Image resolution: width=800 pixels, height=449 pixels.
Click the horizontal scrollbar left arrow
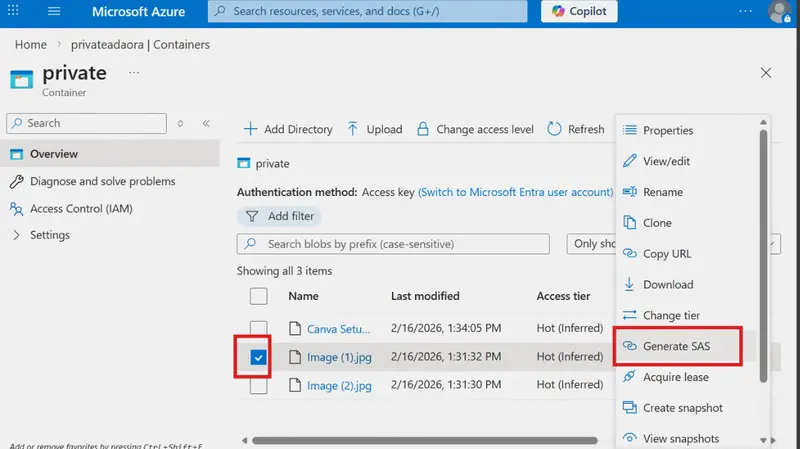(244, 440)
